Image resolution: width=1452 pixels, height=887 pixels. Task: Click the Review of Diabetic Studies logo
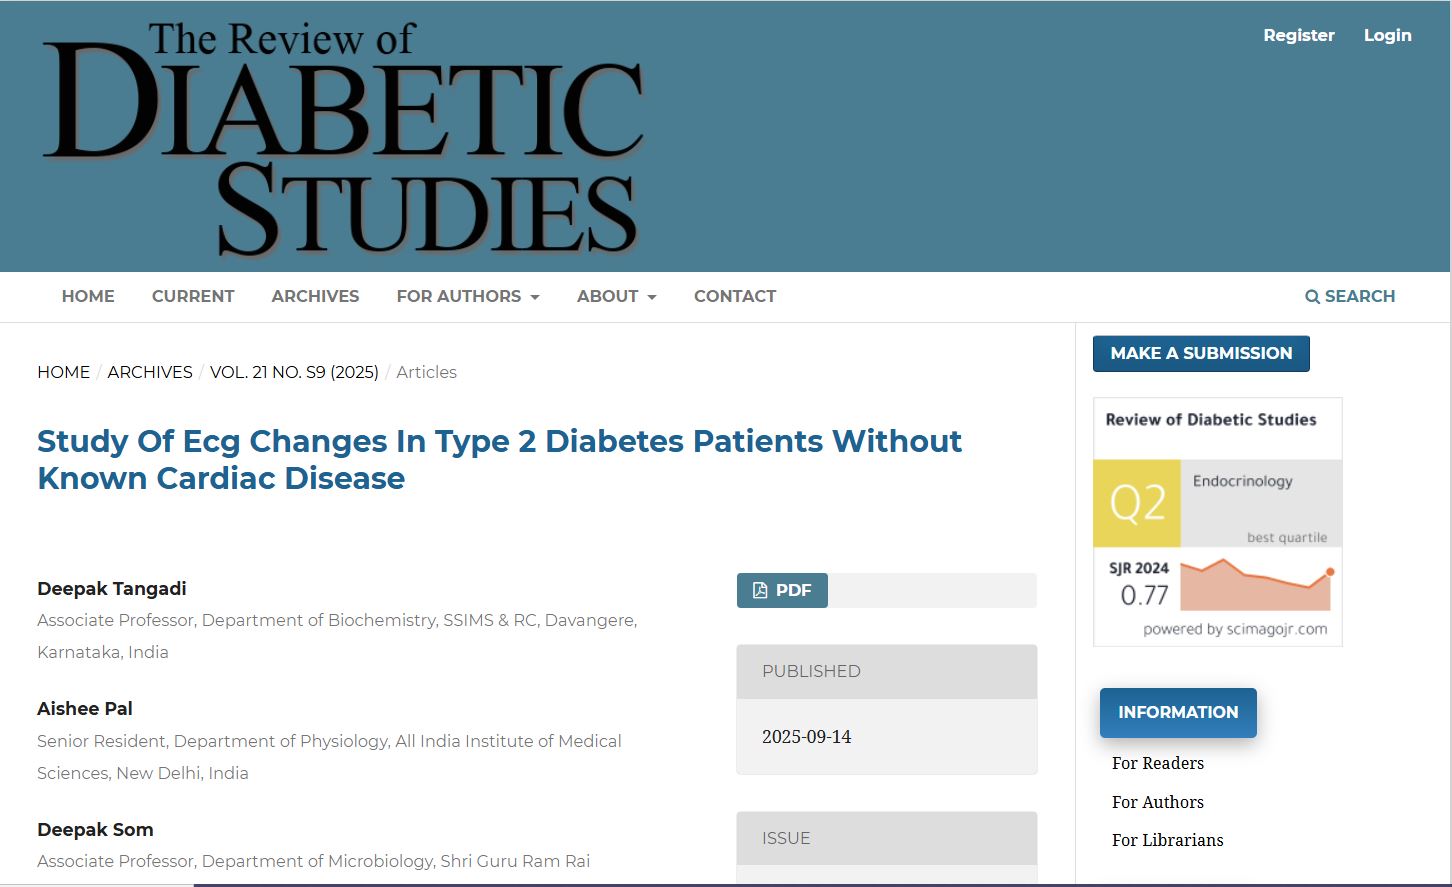click(x=342, y=138)
